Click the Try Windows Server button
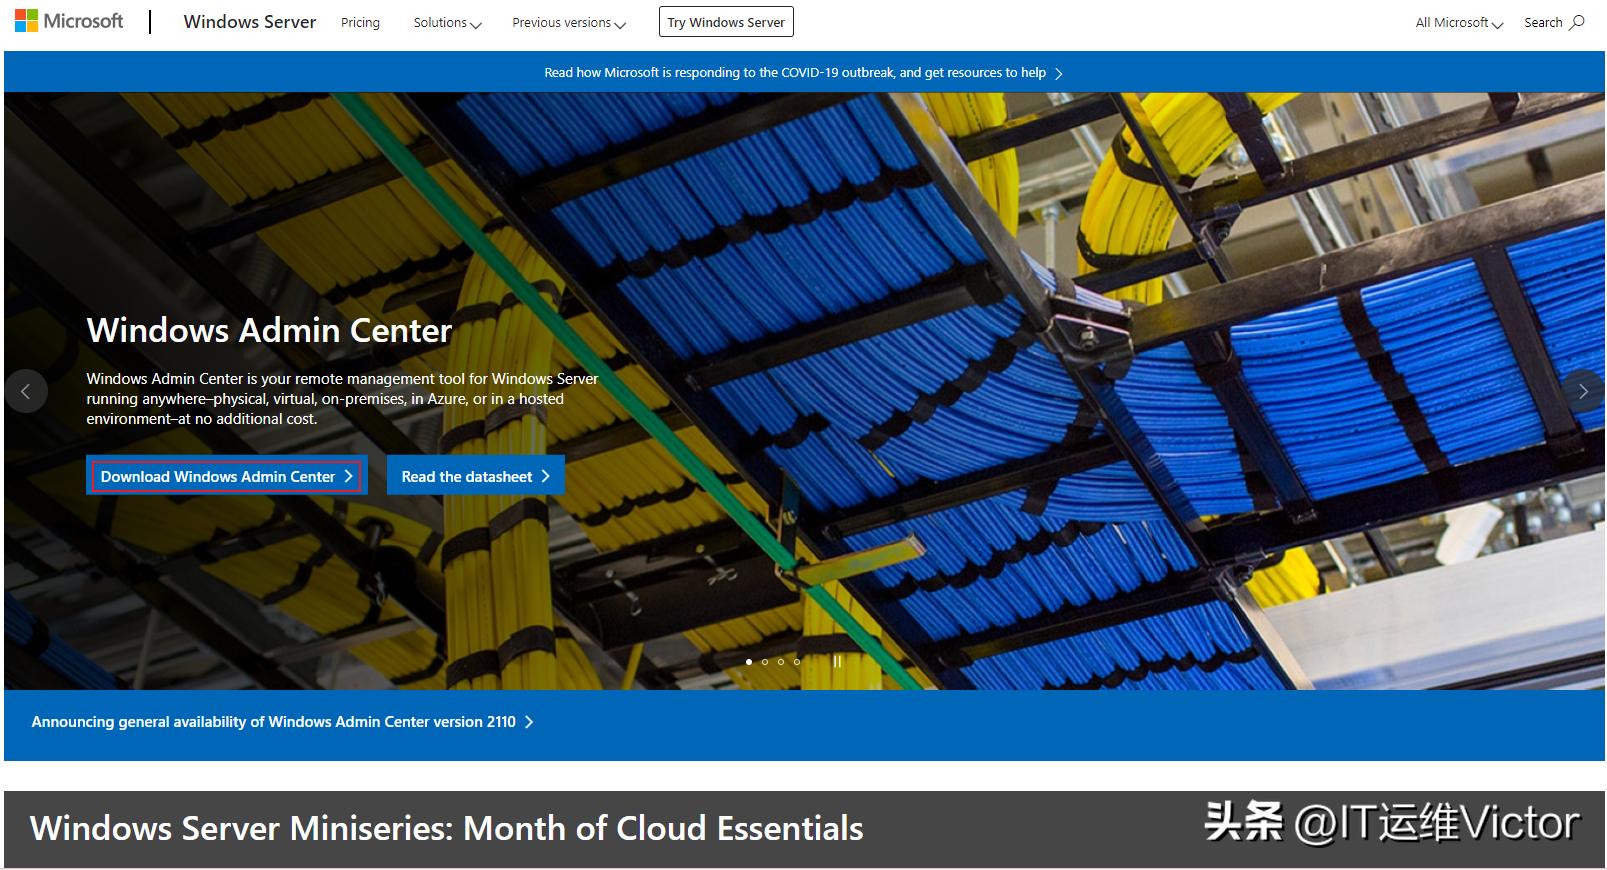Screen dimensions: 1607x870 click(726, 22)
